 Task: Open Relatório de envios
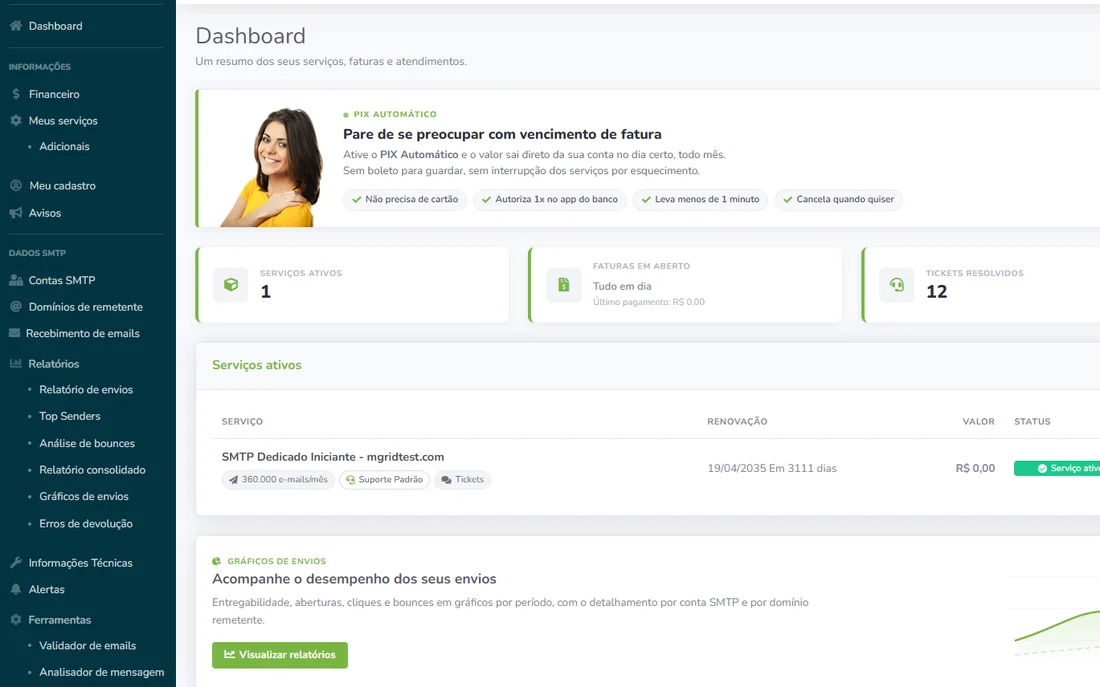88,389
